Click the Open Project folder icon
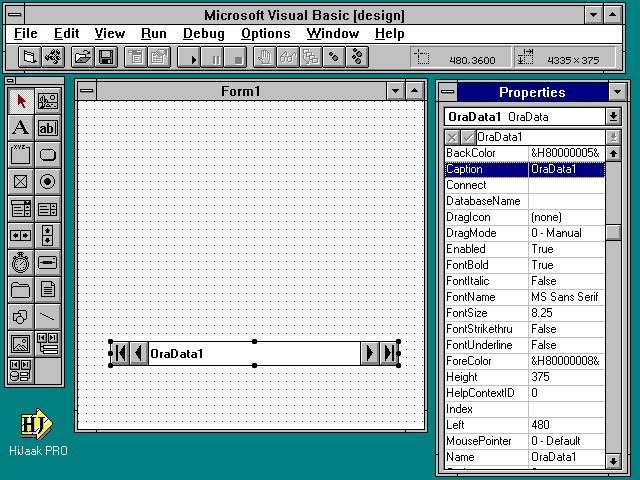 point(82,57)
